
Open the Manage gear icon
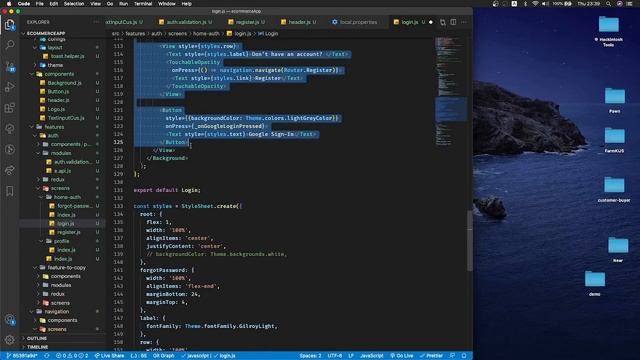pos(9,339)
